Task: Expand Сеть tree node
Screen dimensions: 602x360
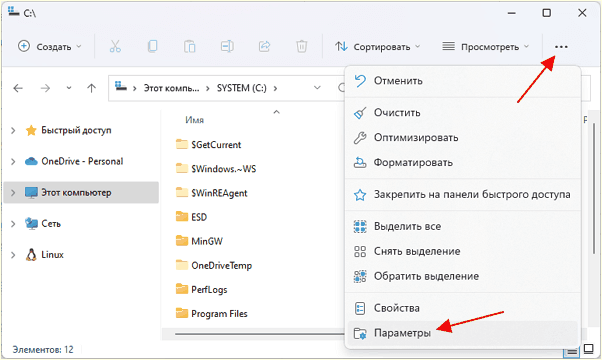Action: (x=13, y=224)
